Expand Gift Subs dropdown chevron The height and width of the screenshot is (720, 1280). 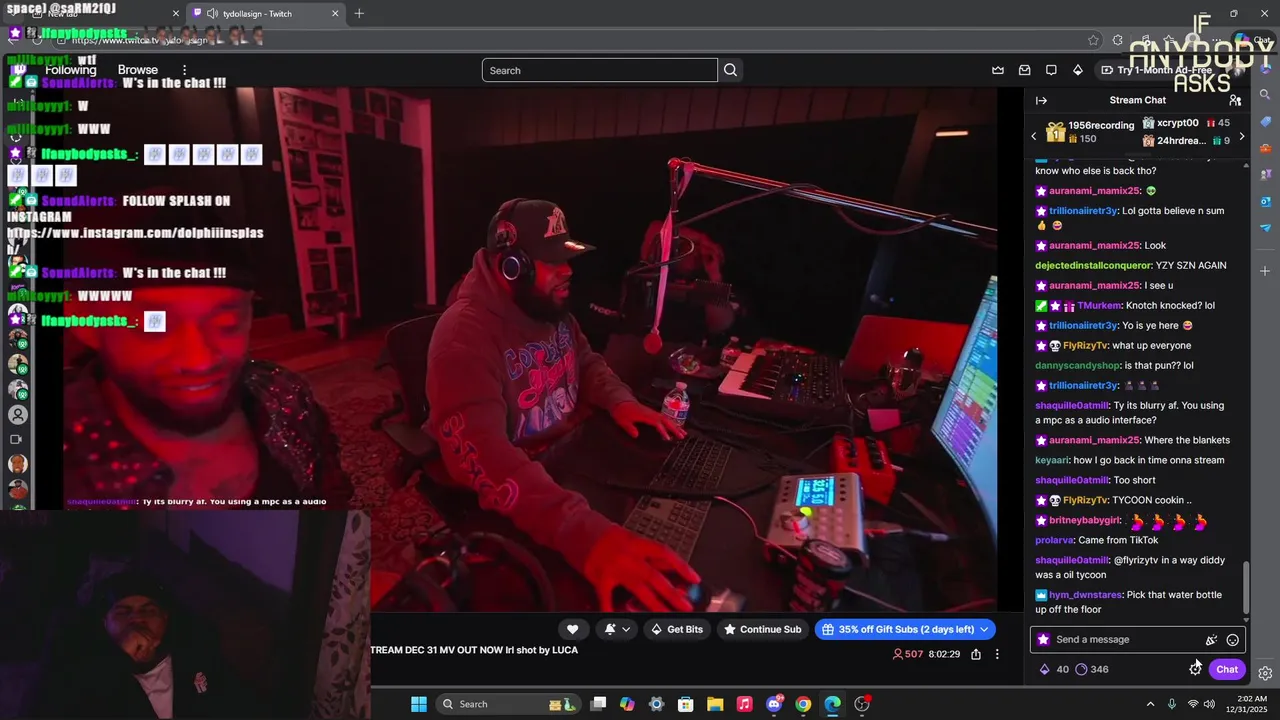985,629
